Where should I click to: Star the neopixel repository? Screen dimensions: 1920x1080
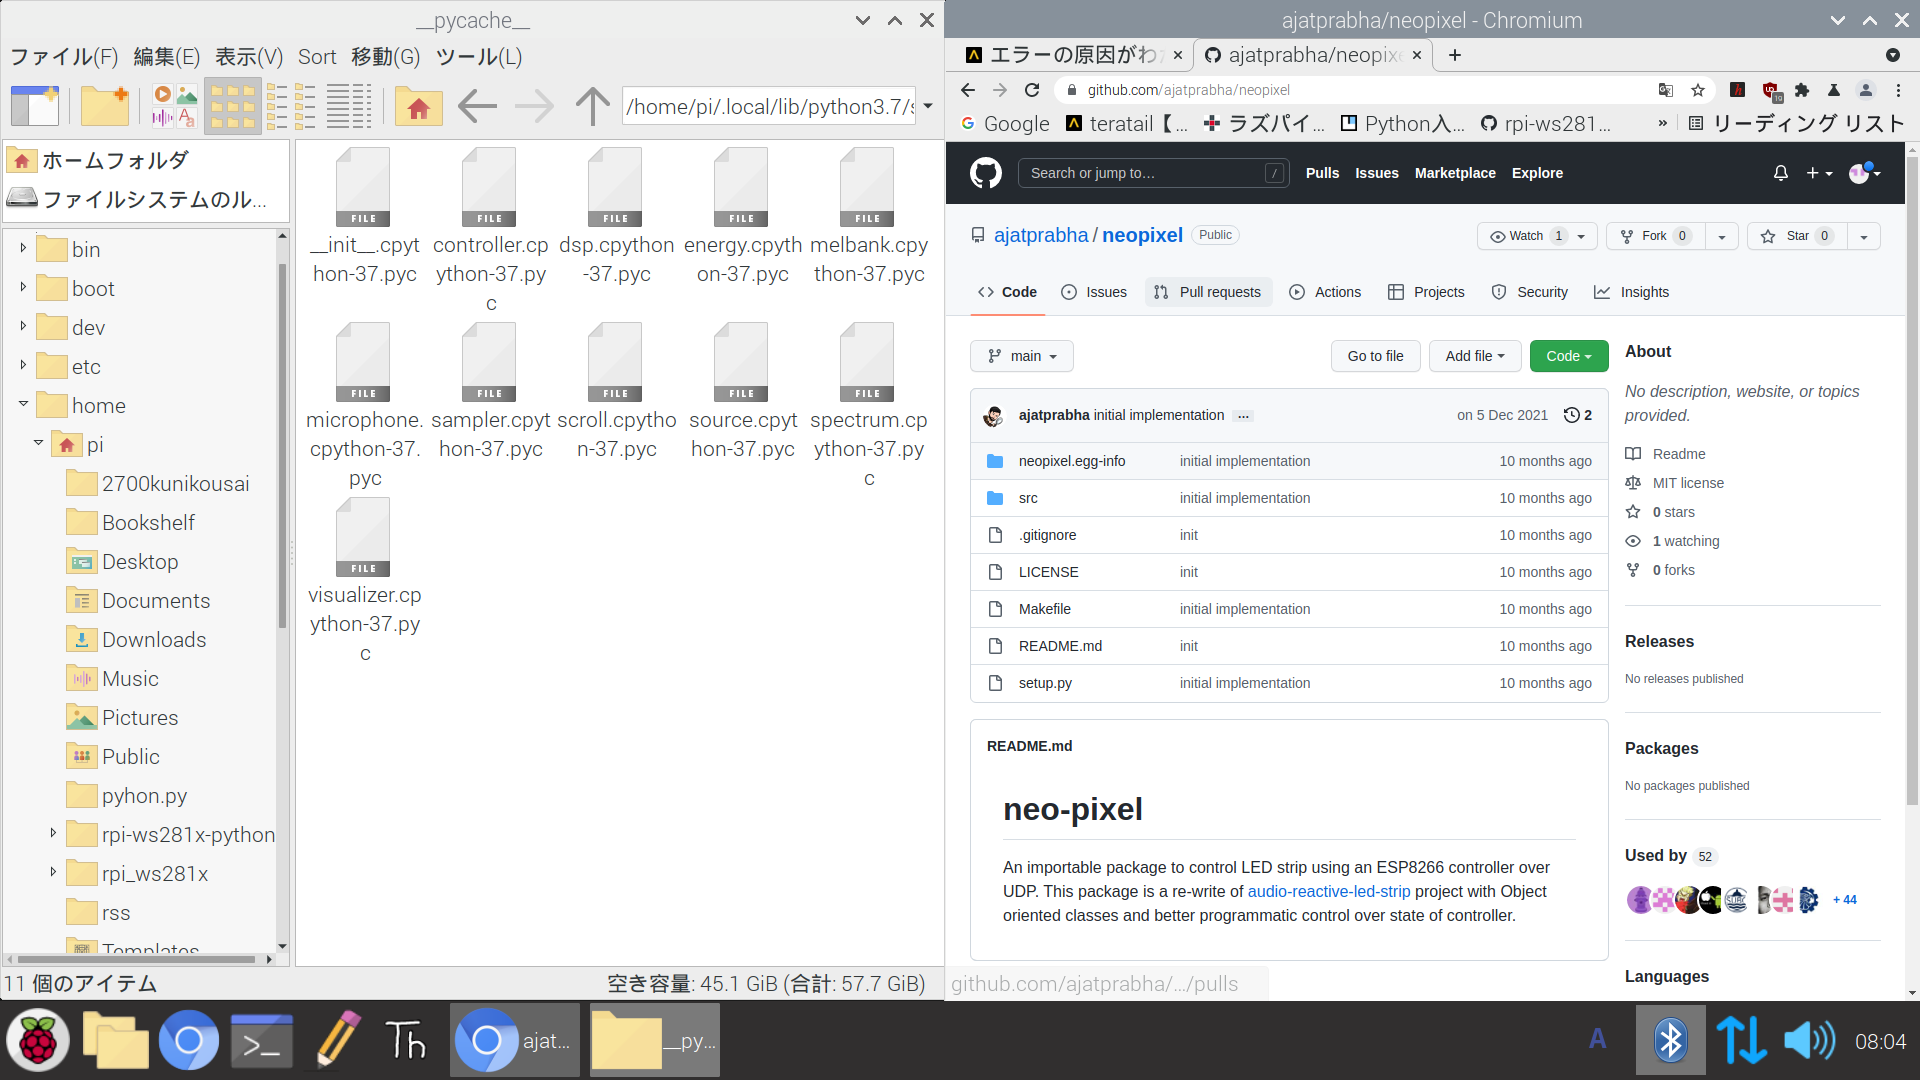point(1797,236)
